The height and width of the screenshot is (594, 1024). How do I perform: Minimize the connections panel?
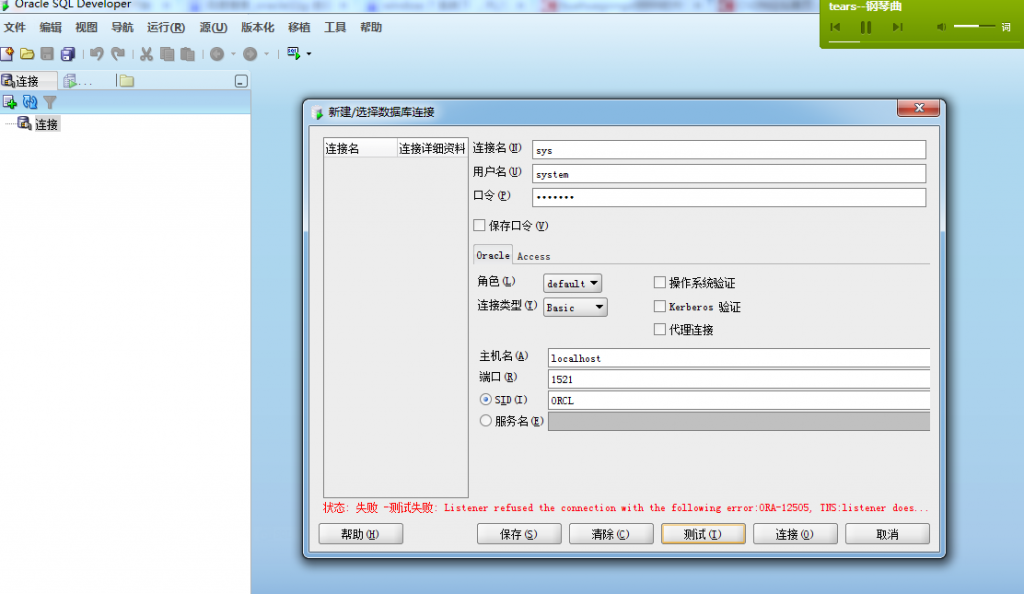(241, 81)
